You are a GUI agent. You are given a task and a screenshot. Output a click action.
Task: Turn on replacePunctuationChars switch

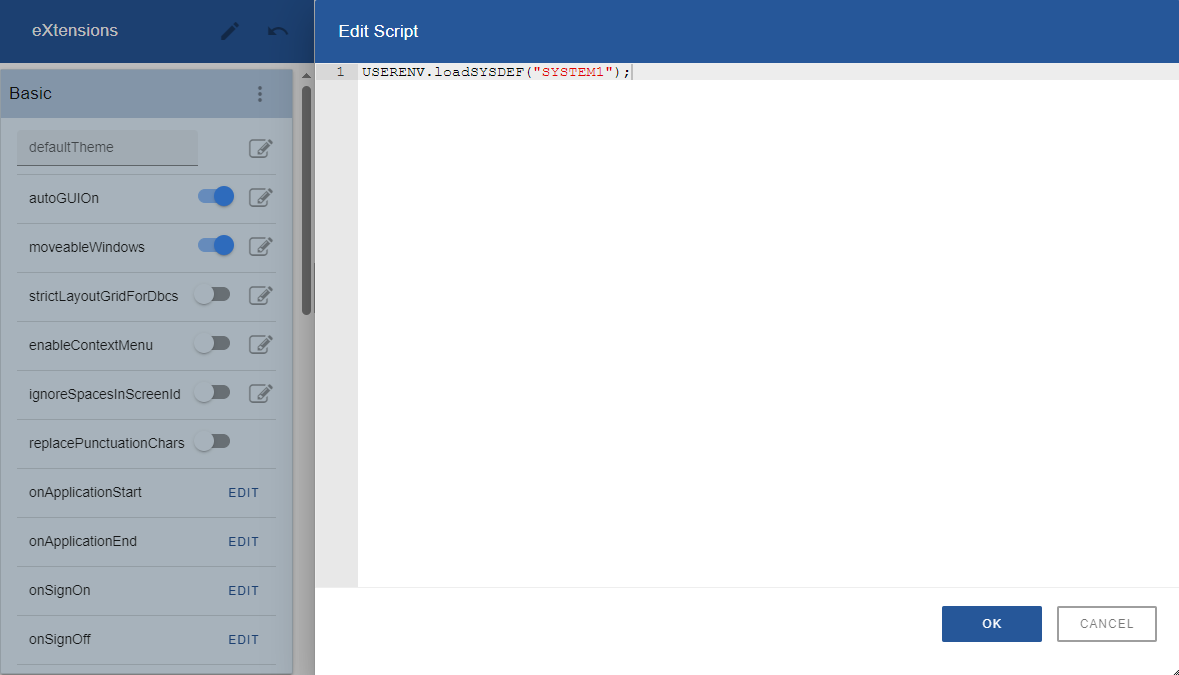(x=212, y=442)
